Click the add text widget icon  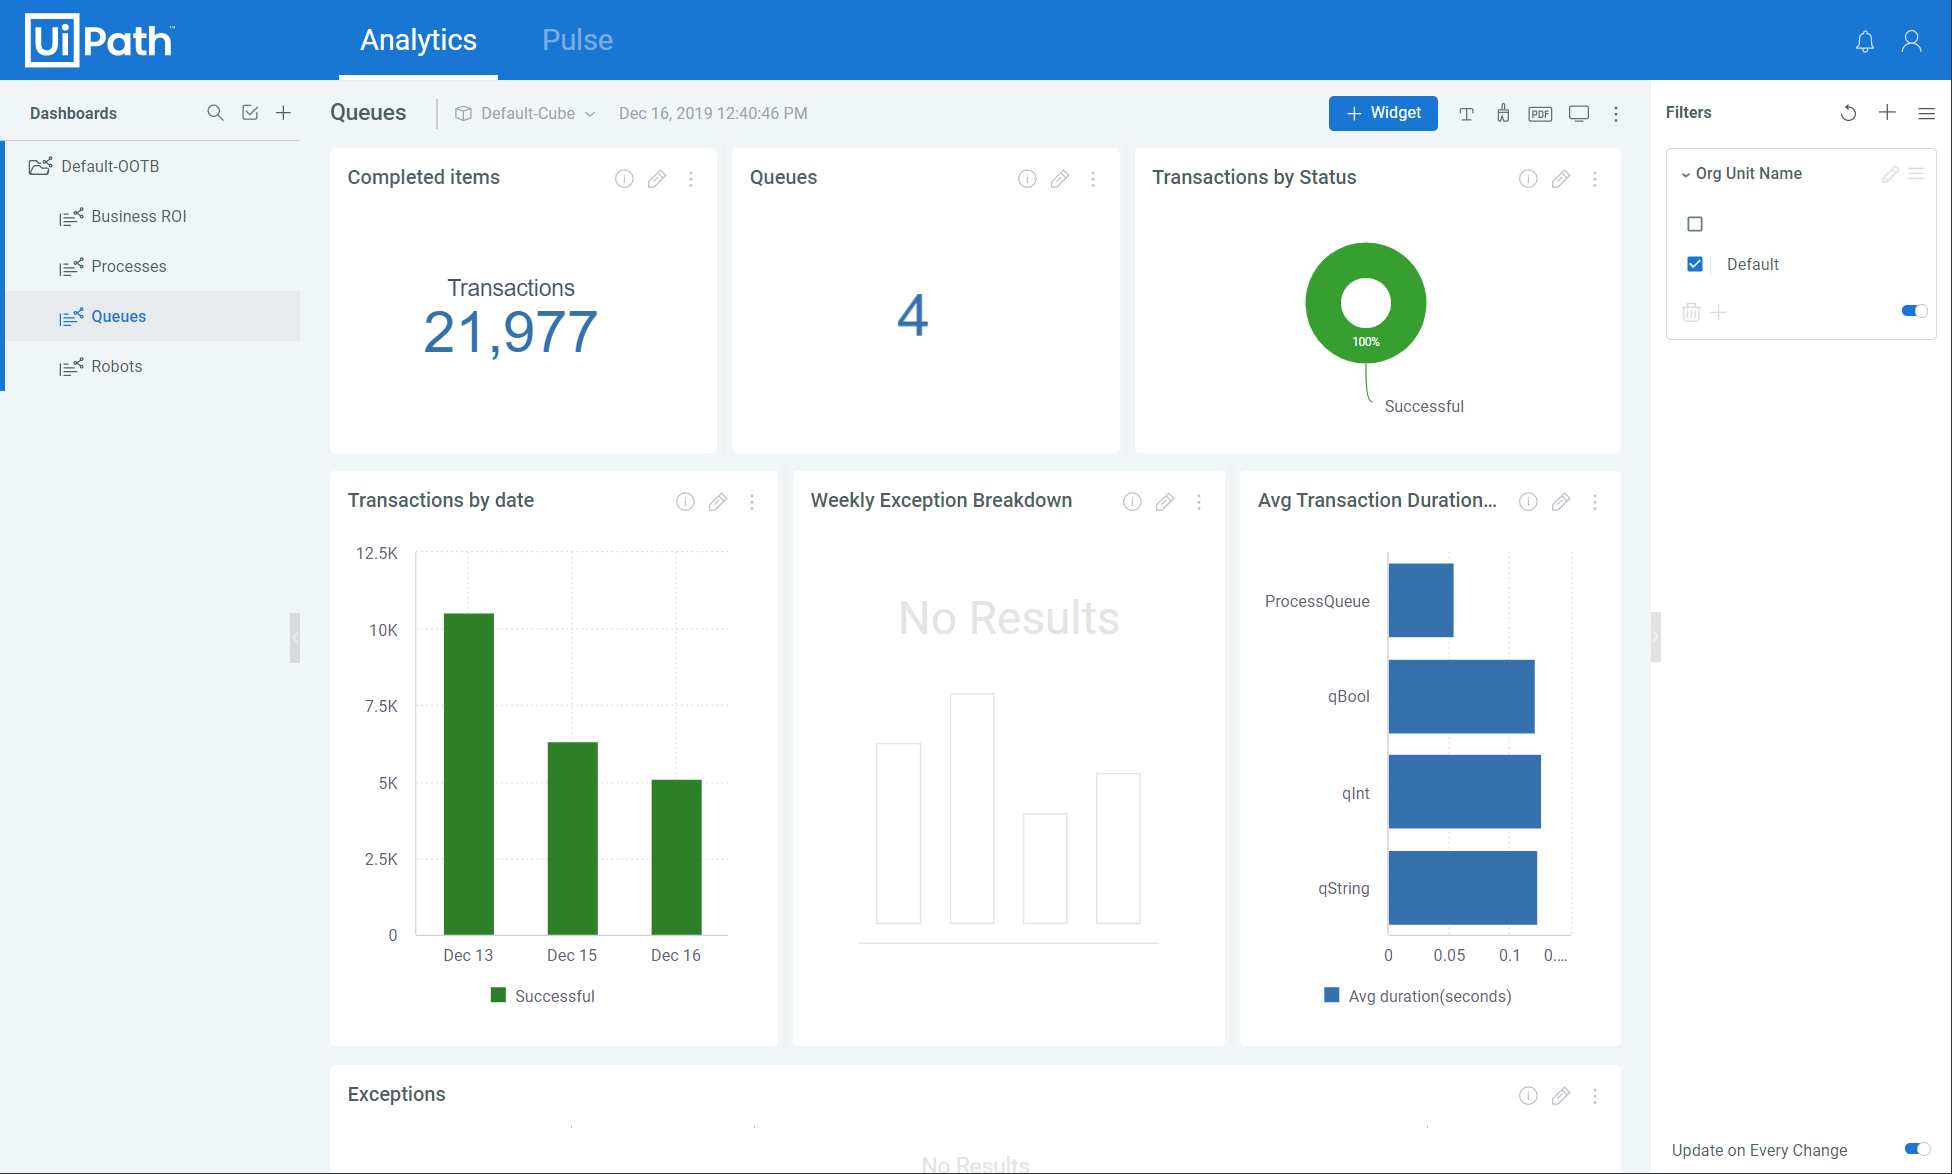pyautogui.click(x=1466, y=114)
